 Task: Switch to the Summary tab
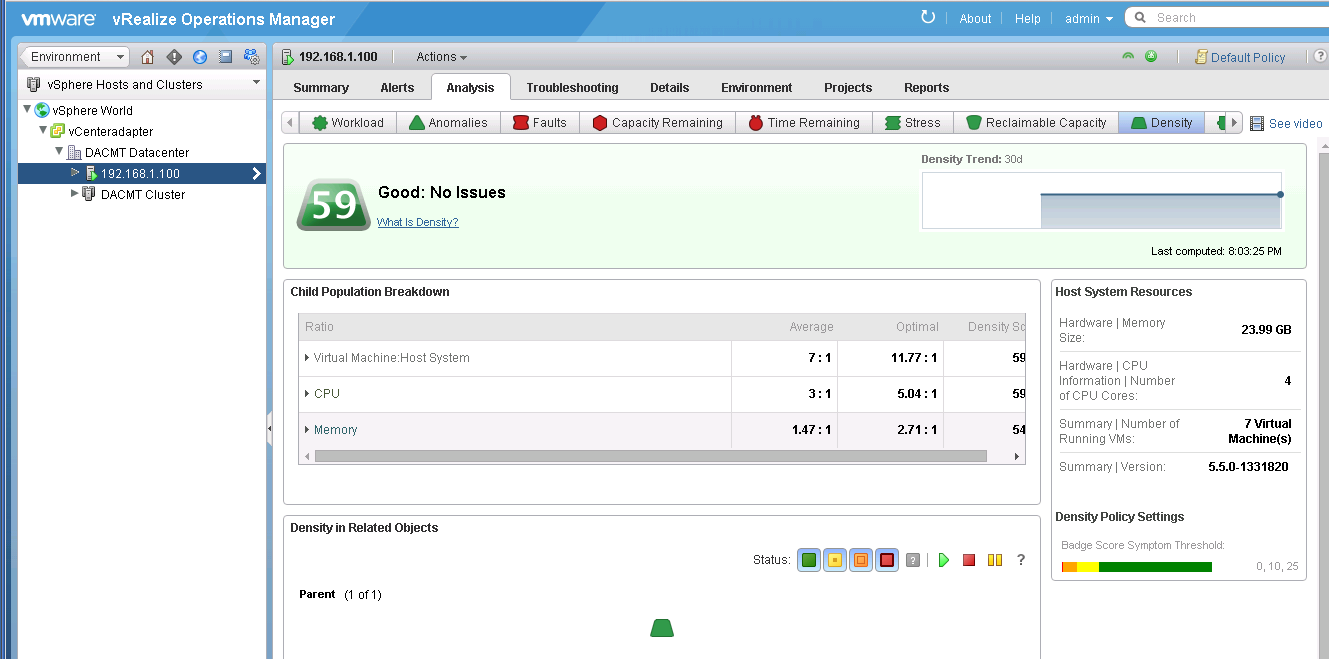coord(321,88)
